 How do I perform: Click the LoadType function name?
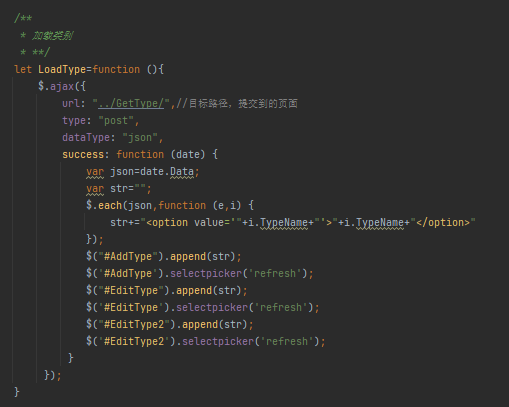click(x=62, y=69)
